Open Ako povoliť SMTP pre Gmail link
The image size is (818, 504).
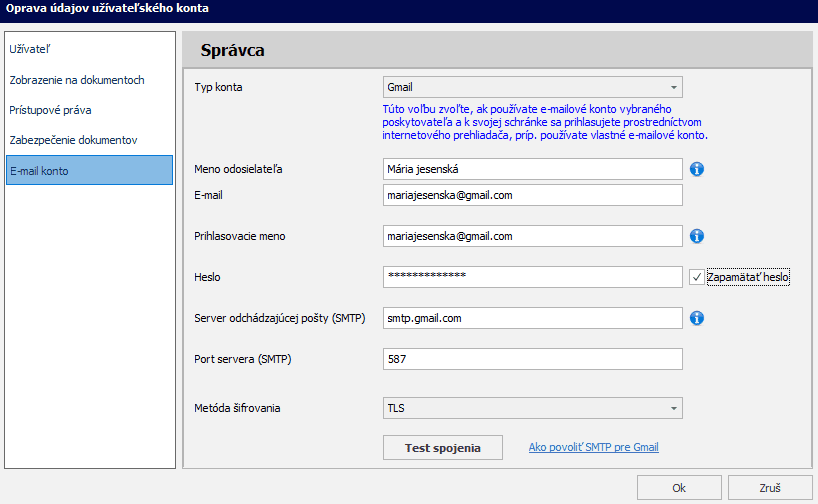[x=593, y=448]
